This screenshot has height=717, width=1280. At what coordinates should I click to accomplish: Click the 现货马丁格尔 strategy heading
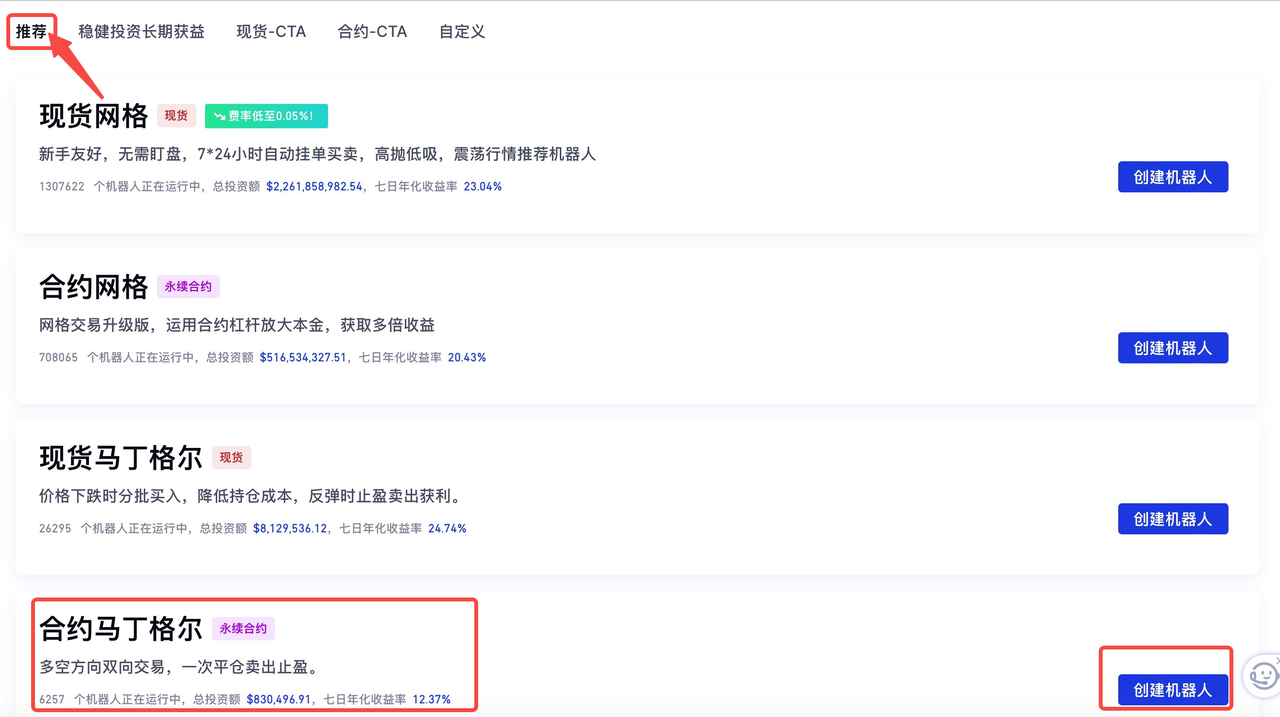click(x=121, y=458)
